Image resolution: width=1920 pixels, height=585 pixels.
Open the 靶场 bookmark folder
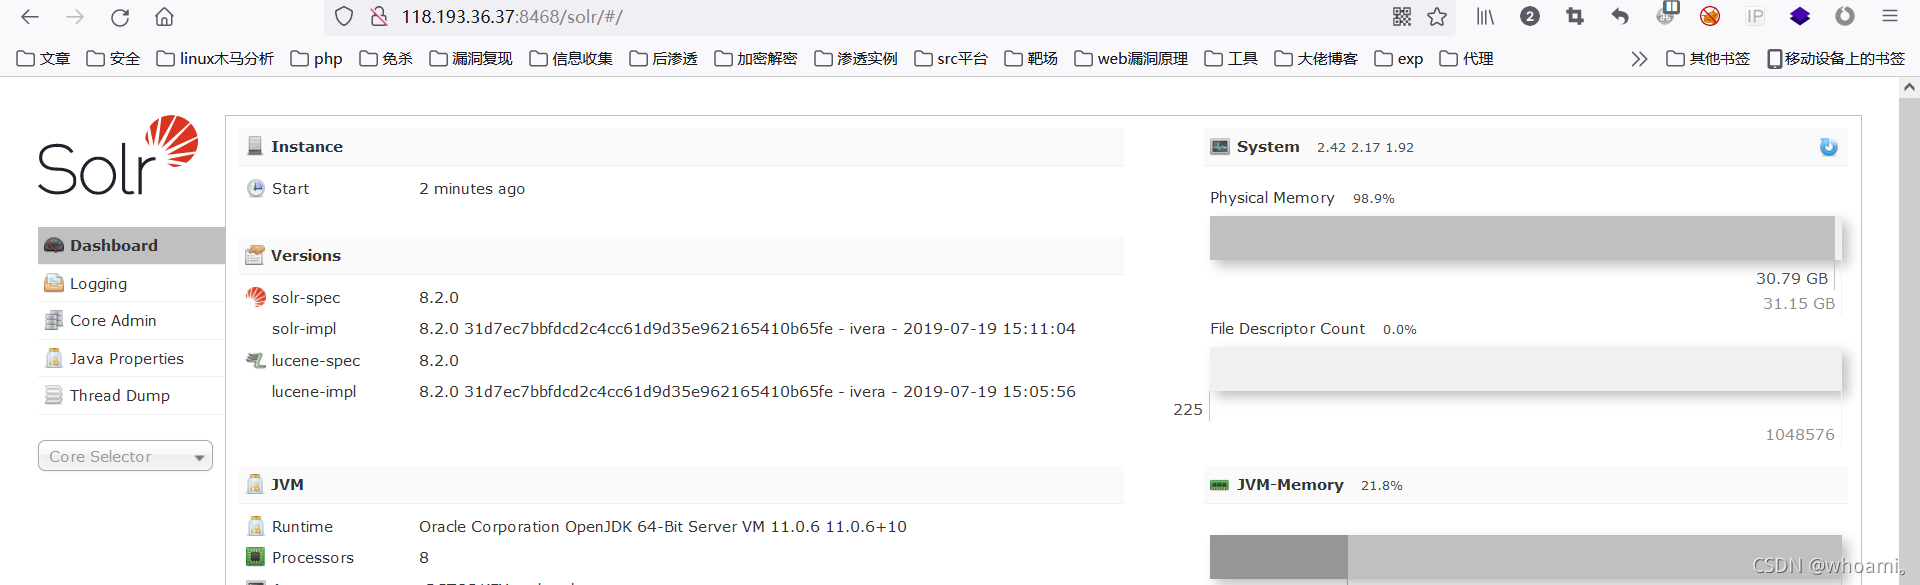(x=1031, y=59)
